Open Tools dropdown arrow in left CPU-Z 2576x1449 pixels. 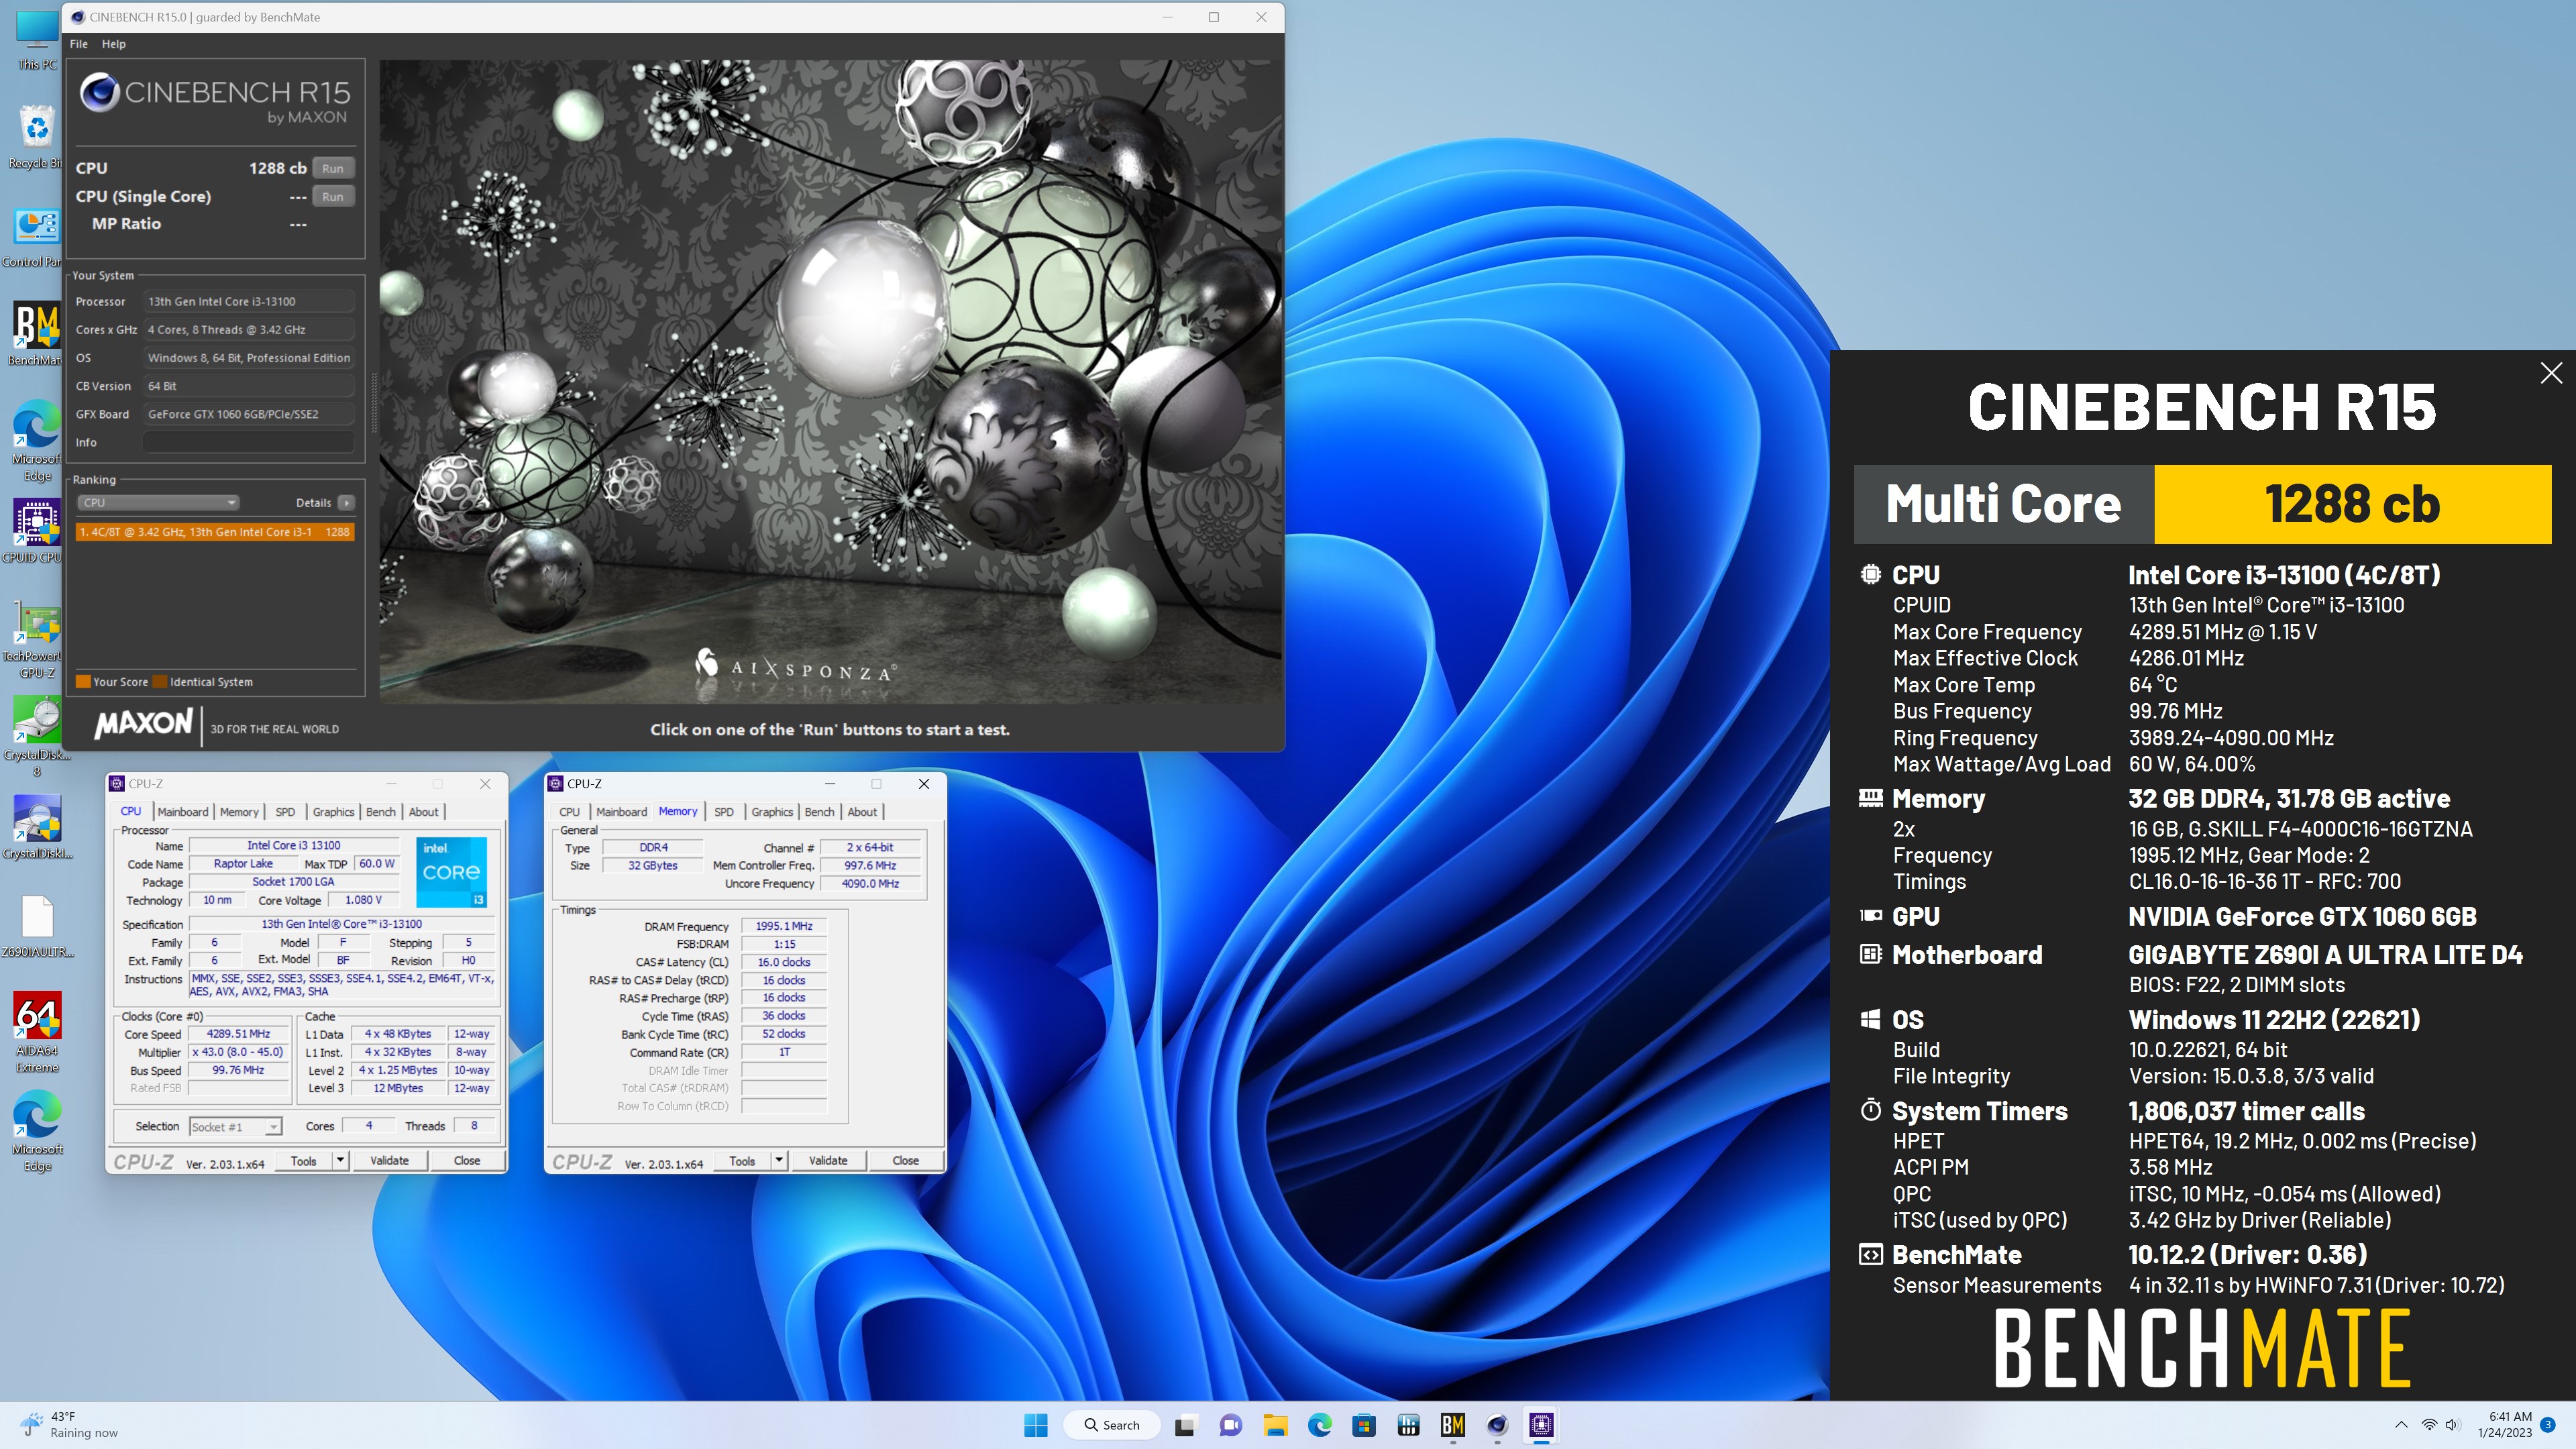[x=340, y=1161]
